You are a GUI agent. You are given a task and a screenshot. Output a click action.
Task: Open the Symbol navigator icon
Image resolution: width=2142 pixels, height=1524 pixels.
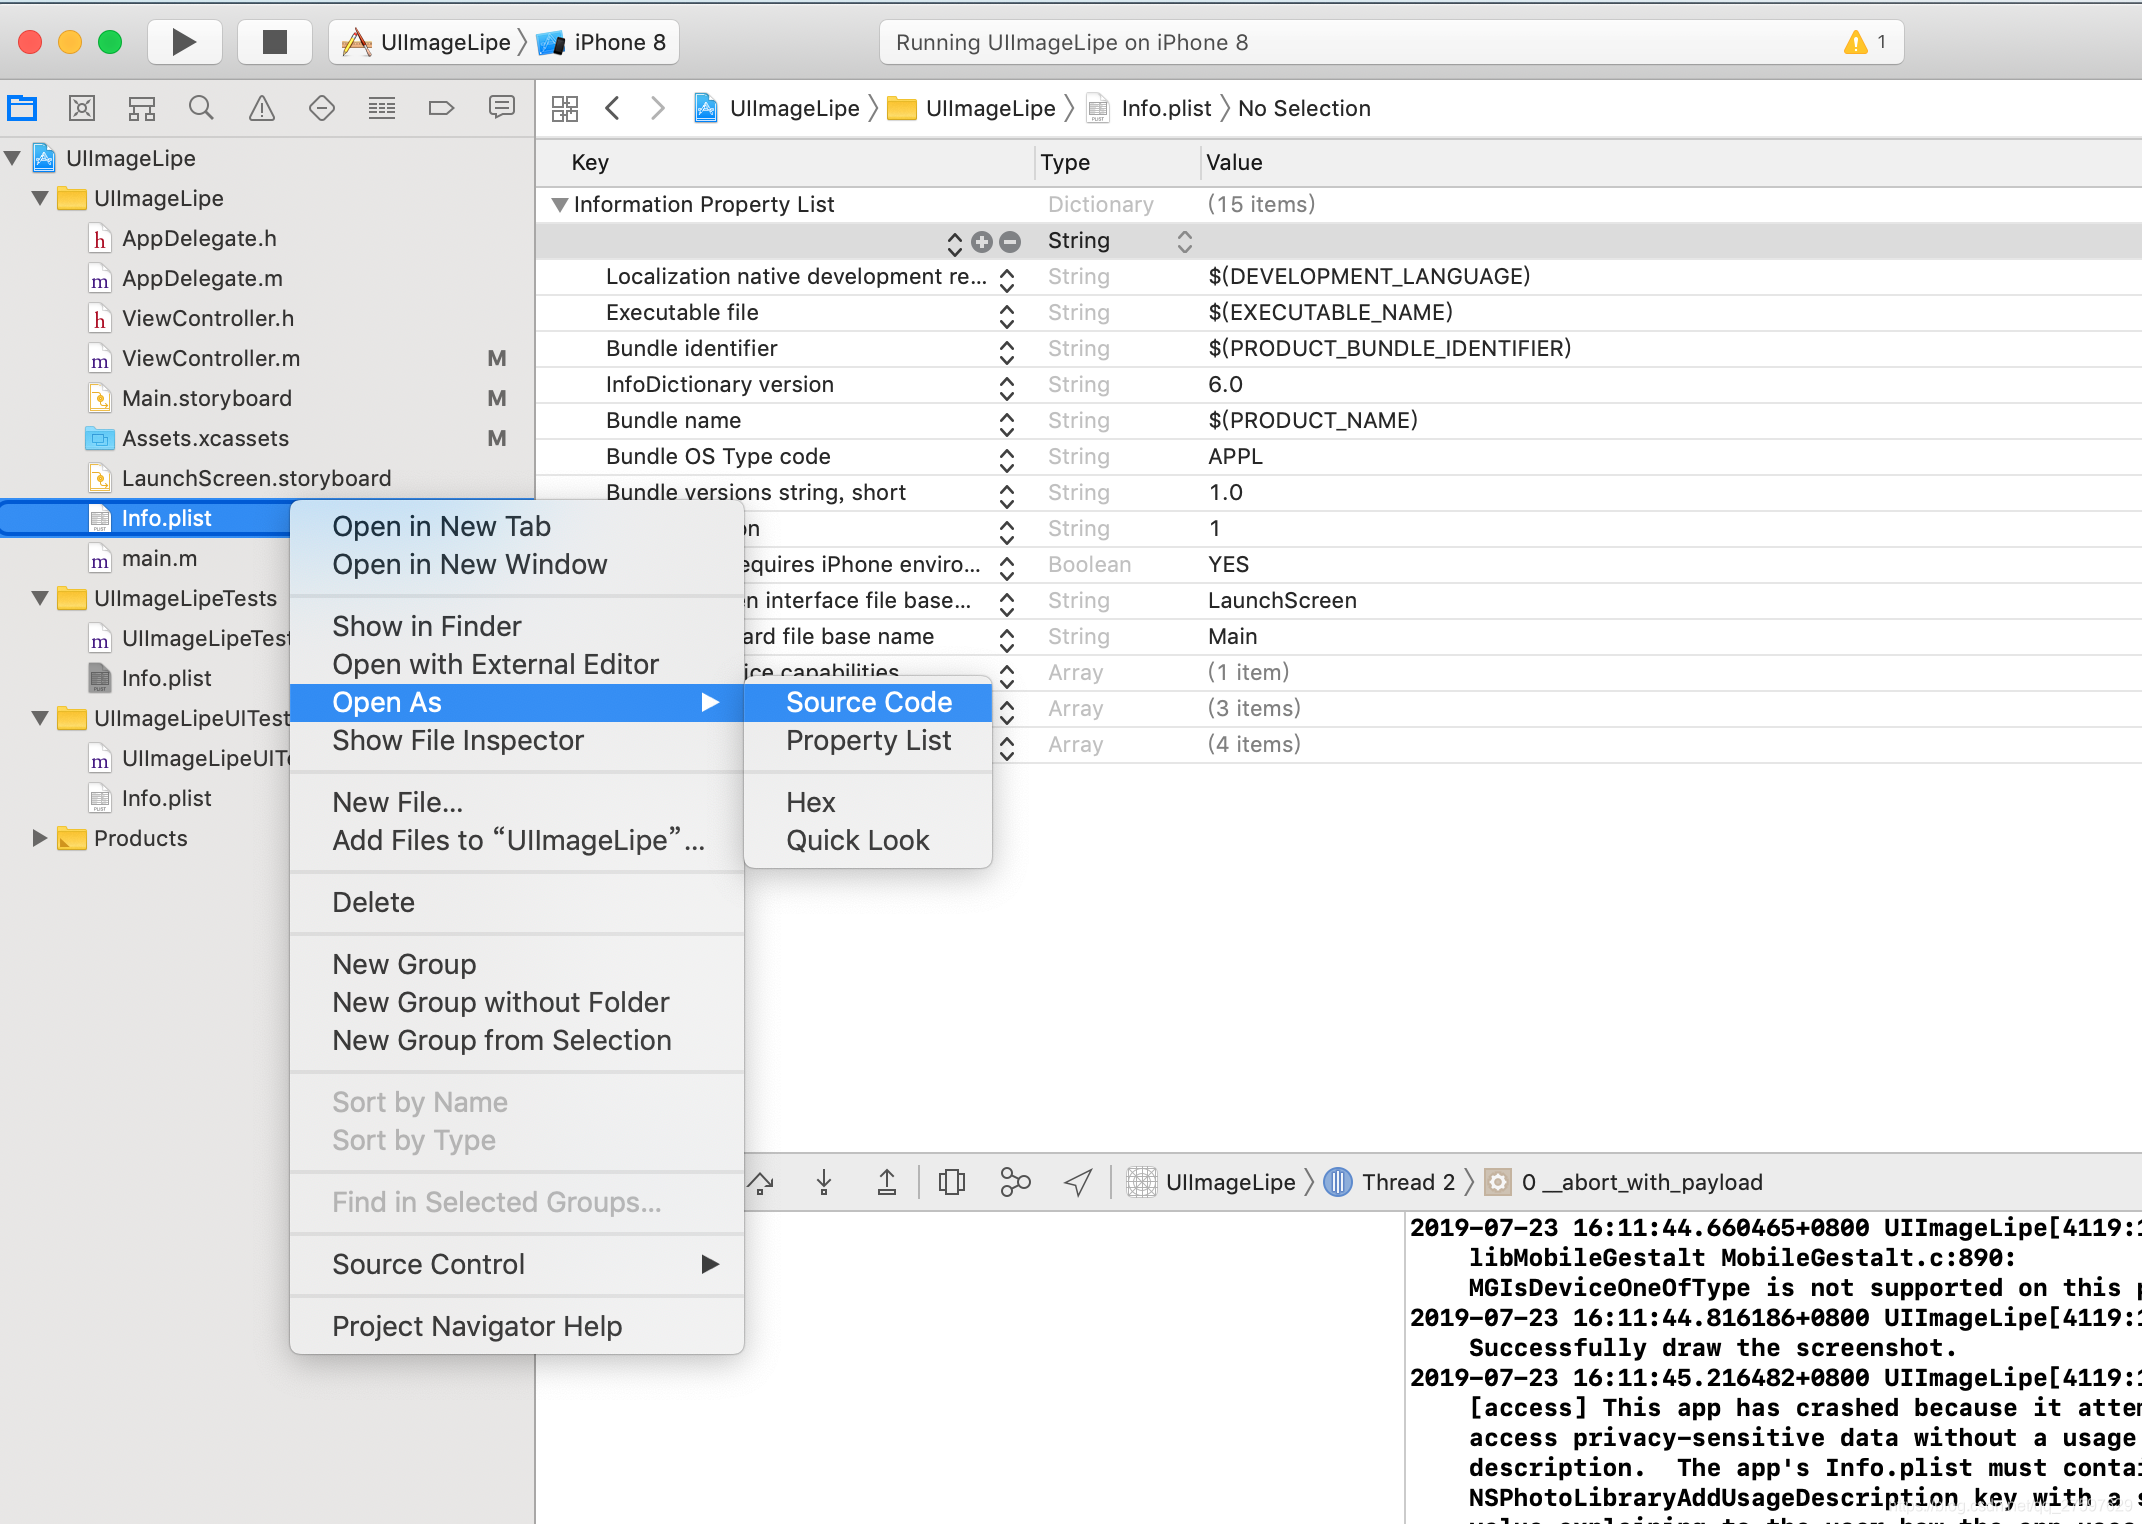[142, 108]
